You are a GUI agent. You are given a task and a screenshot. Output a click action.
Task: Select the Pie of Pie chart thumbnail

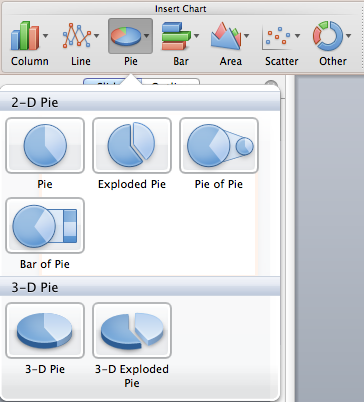(219, 145)
